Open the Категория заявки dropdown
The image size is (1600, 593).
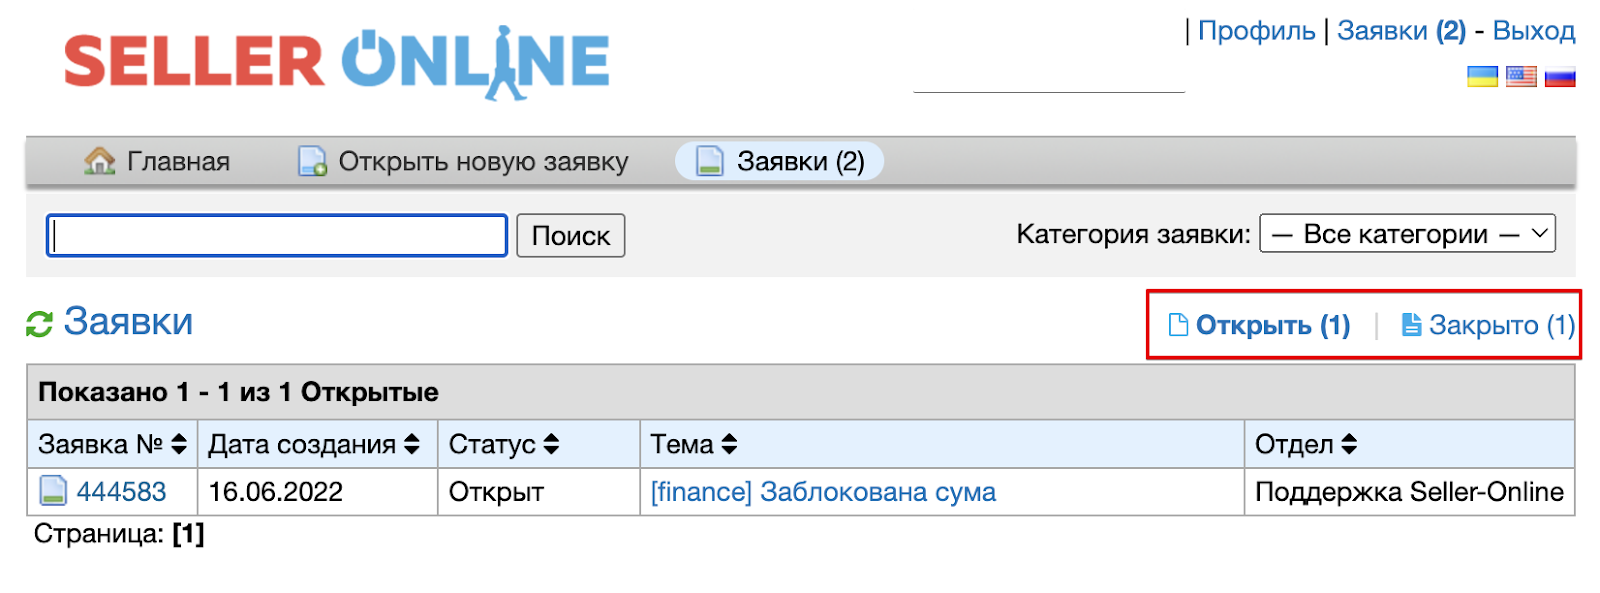[x=1407, y=234]
